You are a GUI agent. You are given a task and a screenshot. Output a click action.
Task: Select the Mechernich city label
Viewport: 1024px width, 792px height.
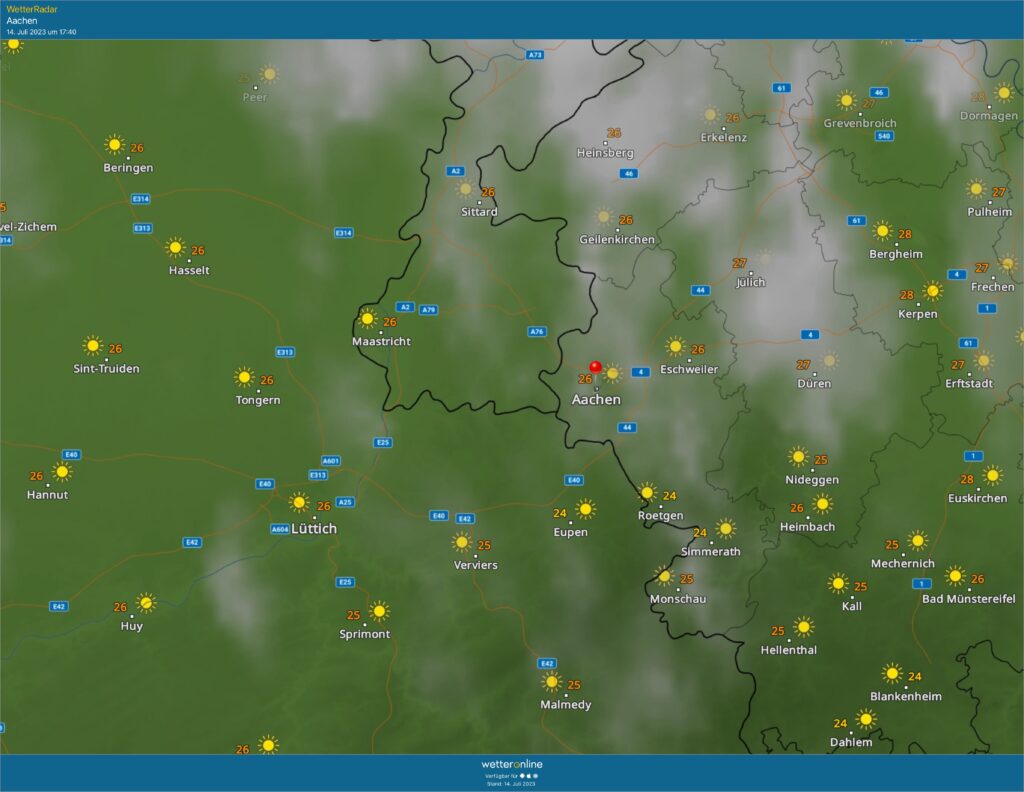tap(903, 563)
